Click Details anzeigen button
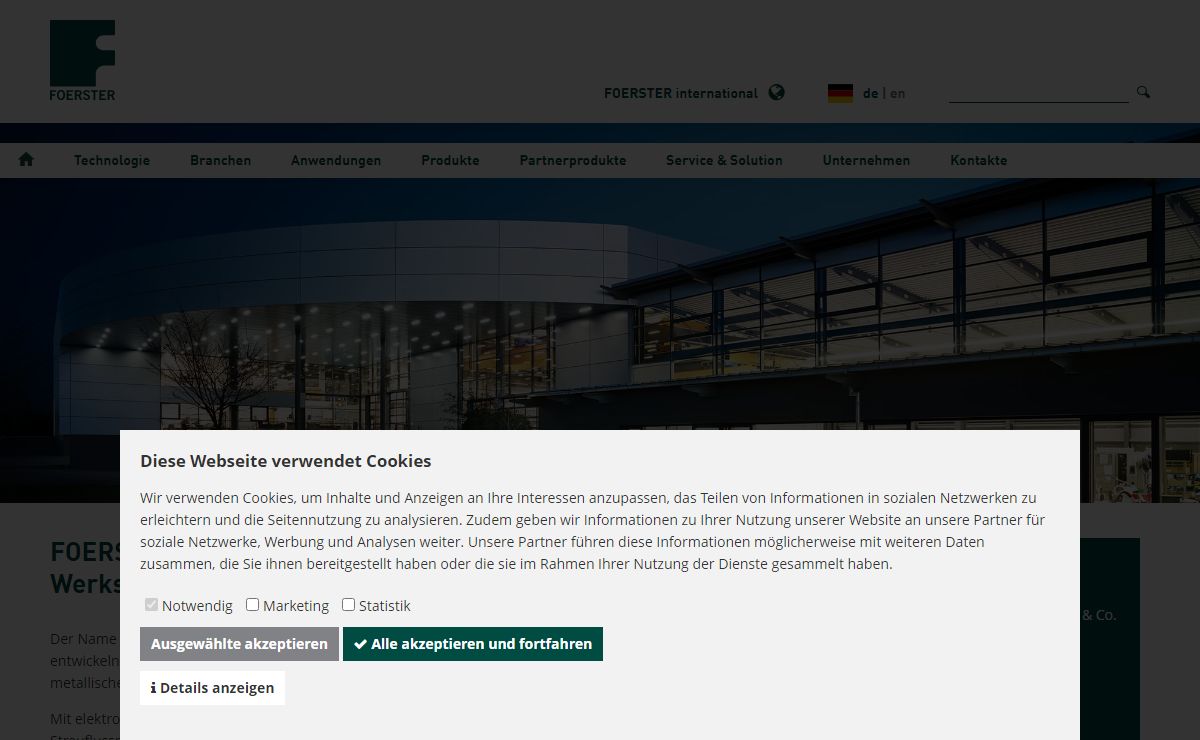 [x=212, y=688]
